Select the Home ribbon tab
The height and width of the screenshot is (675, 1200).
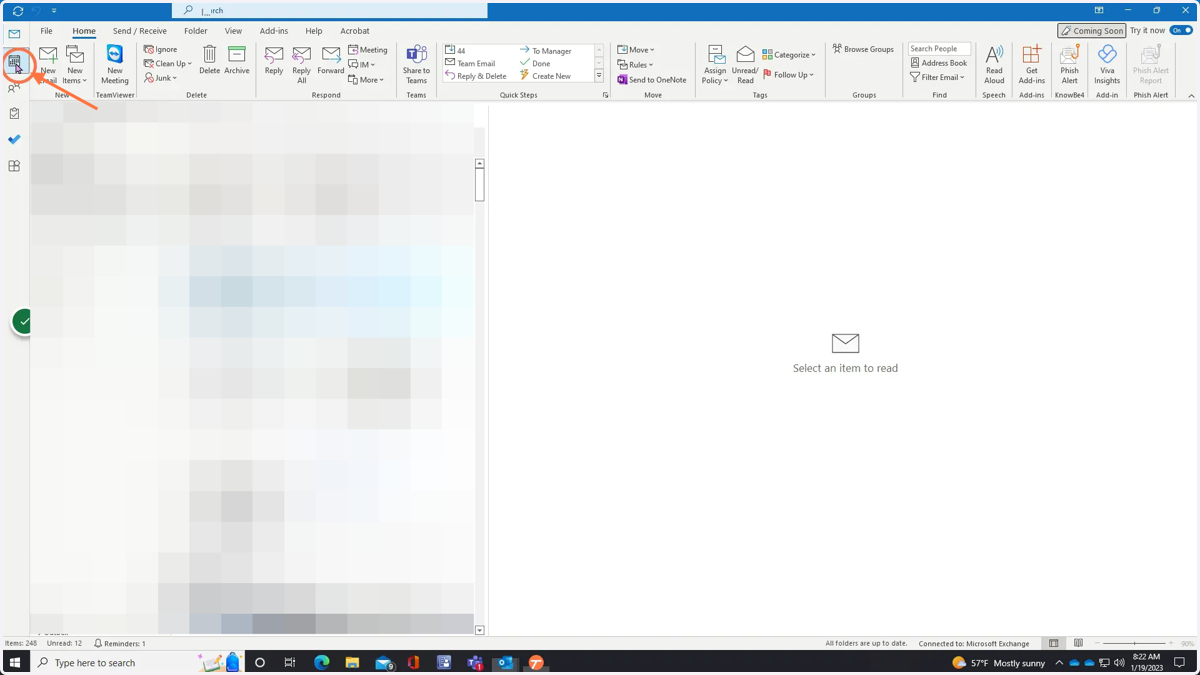click(x=84, y=31)
